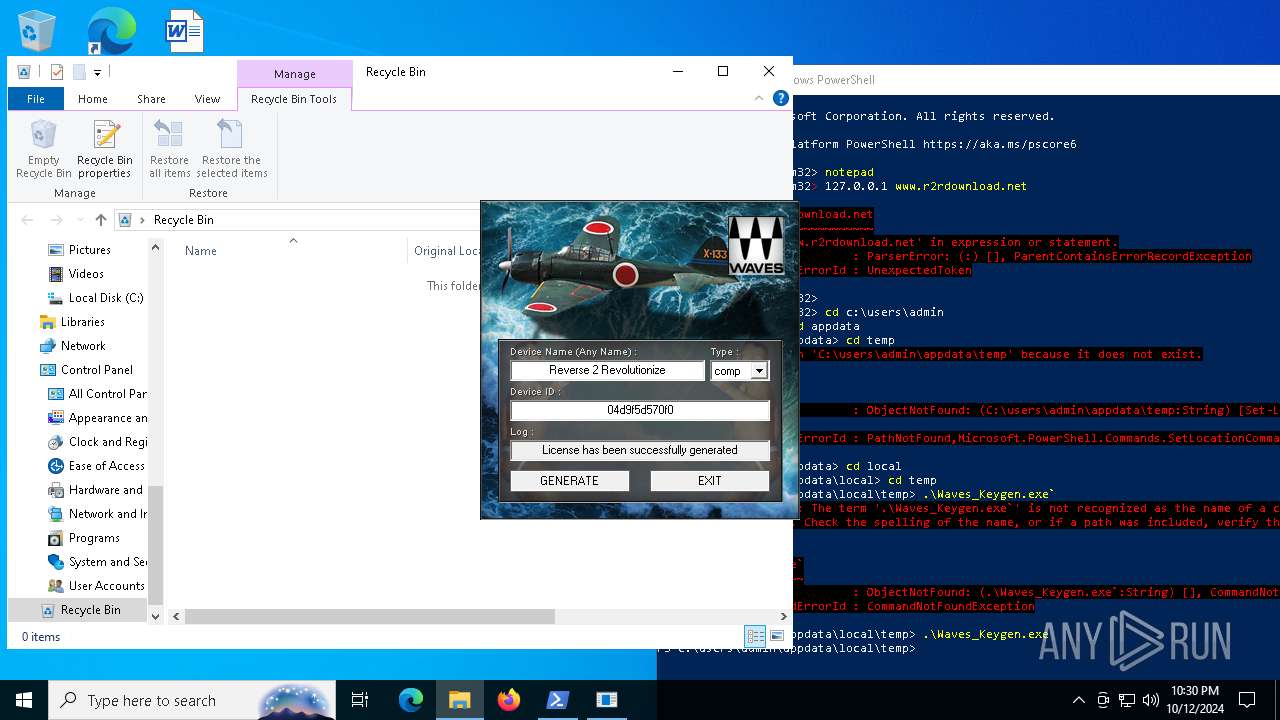1280x720 pixels.
Task: Click GENERATE button in keygen
Action: (569, 481)
